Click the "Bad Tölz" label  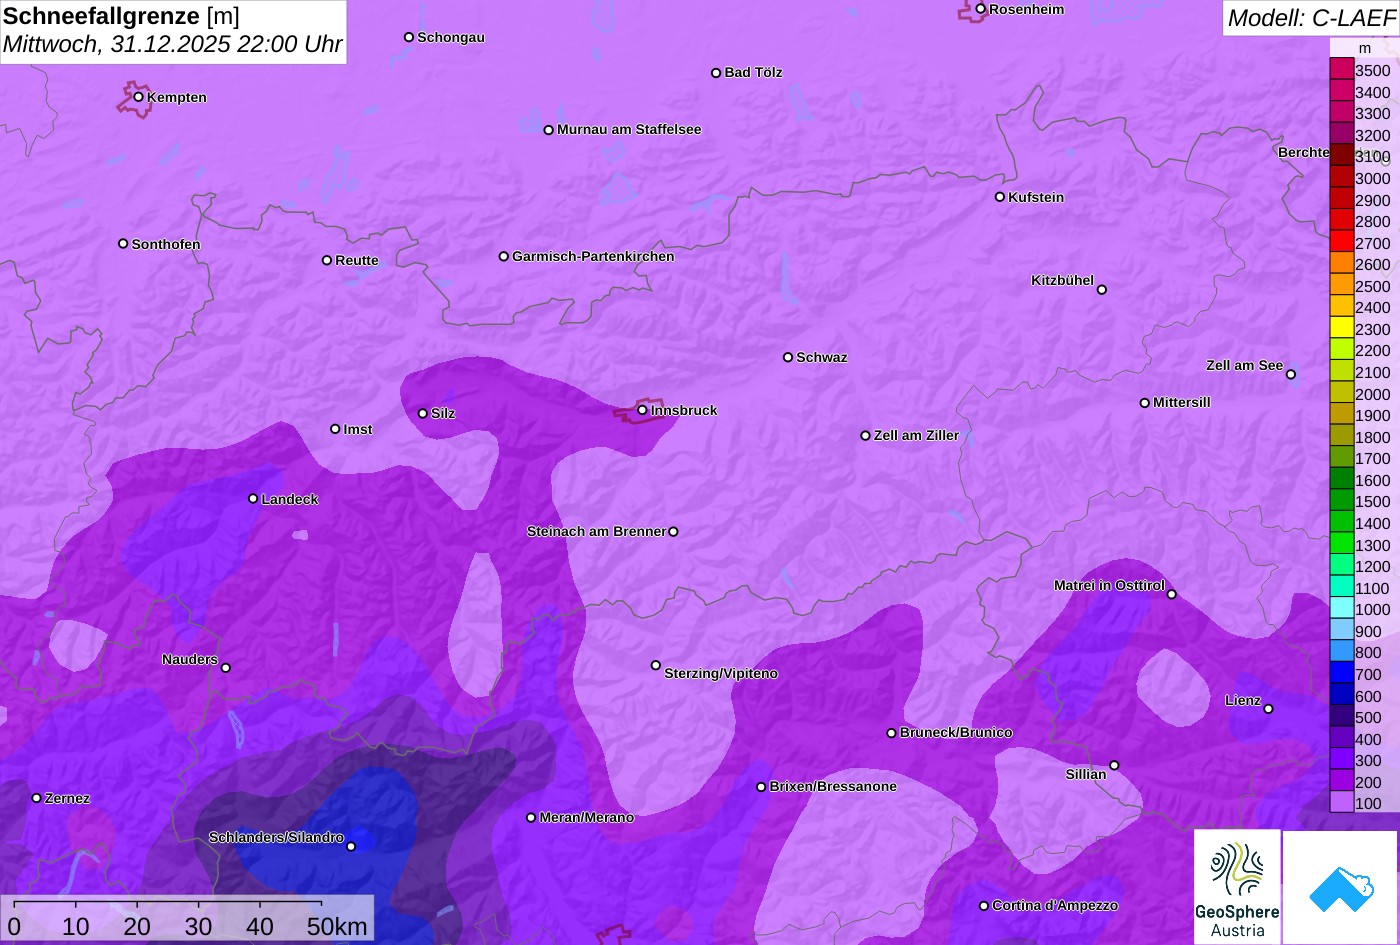(753, 72)
